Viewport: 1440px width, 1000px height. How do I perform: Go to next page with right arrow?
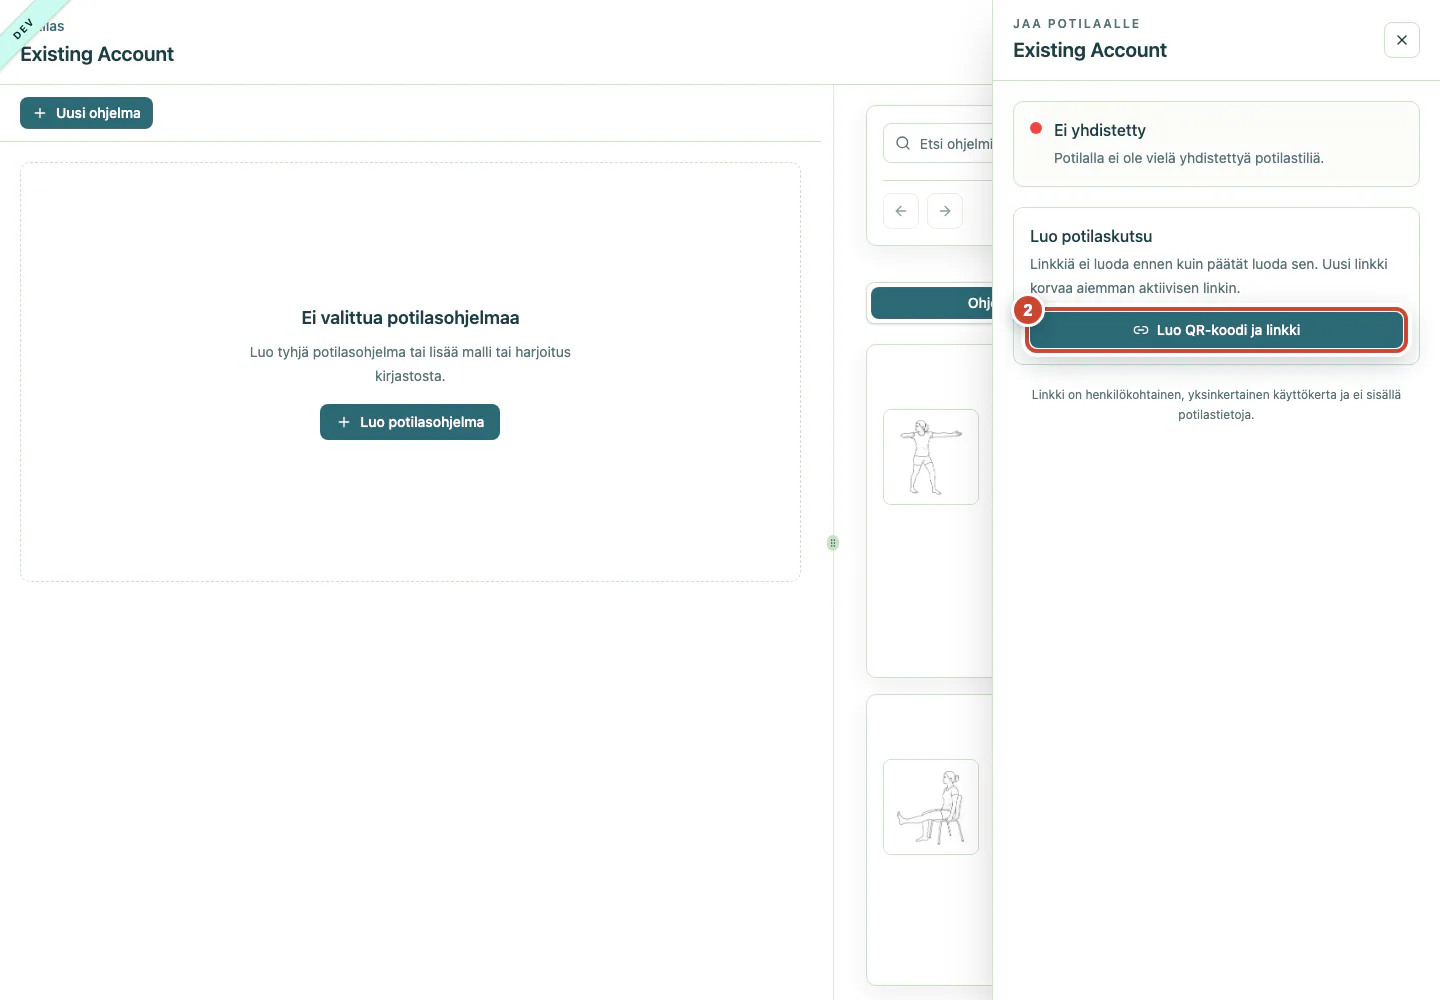[945, 211]
